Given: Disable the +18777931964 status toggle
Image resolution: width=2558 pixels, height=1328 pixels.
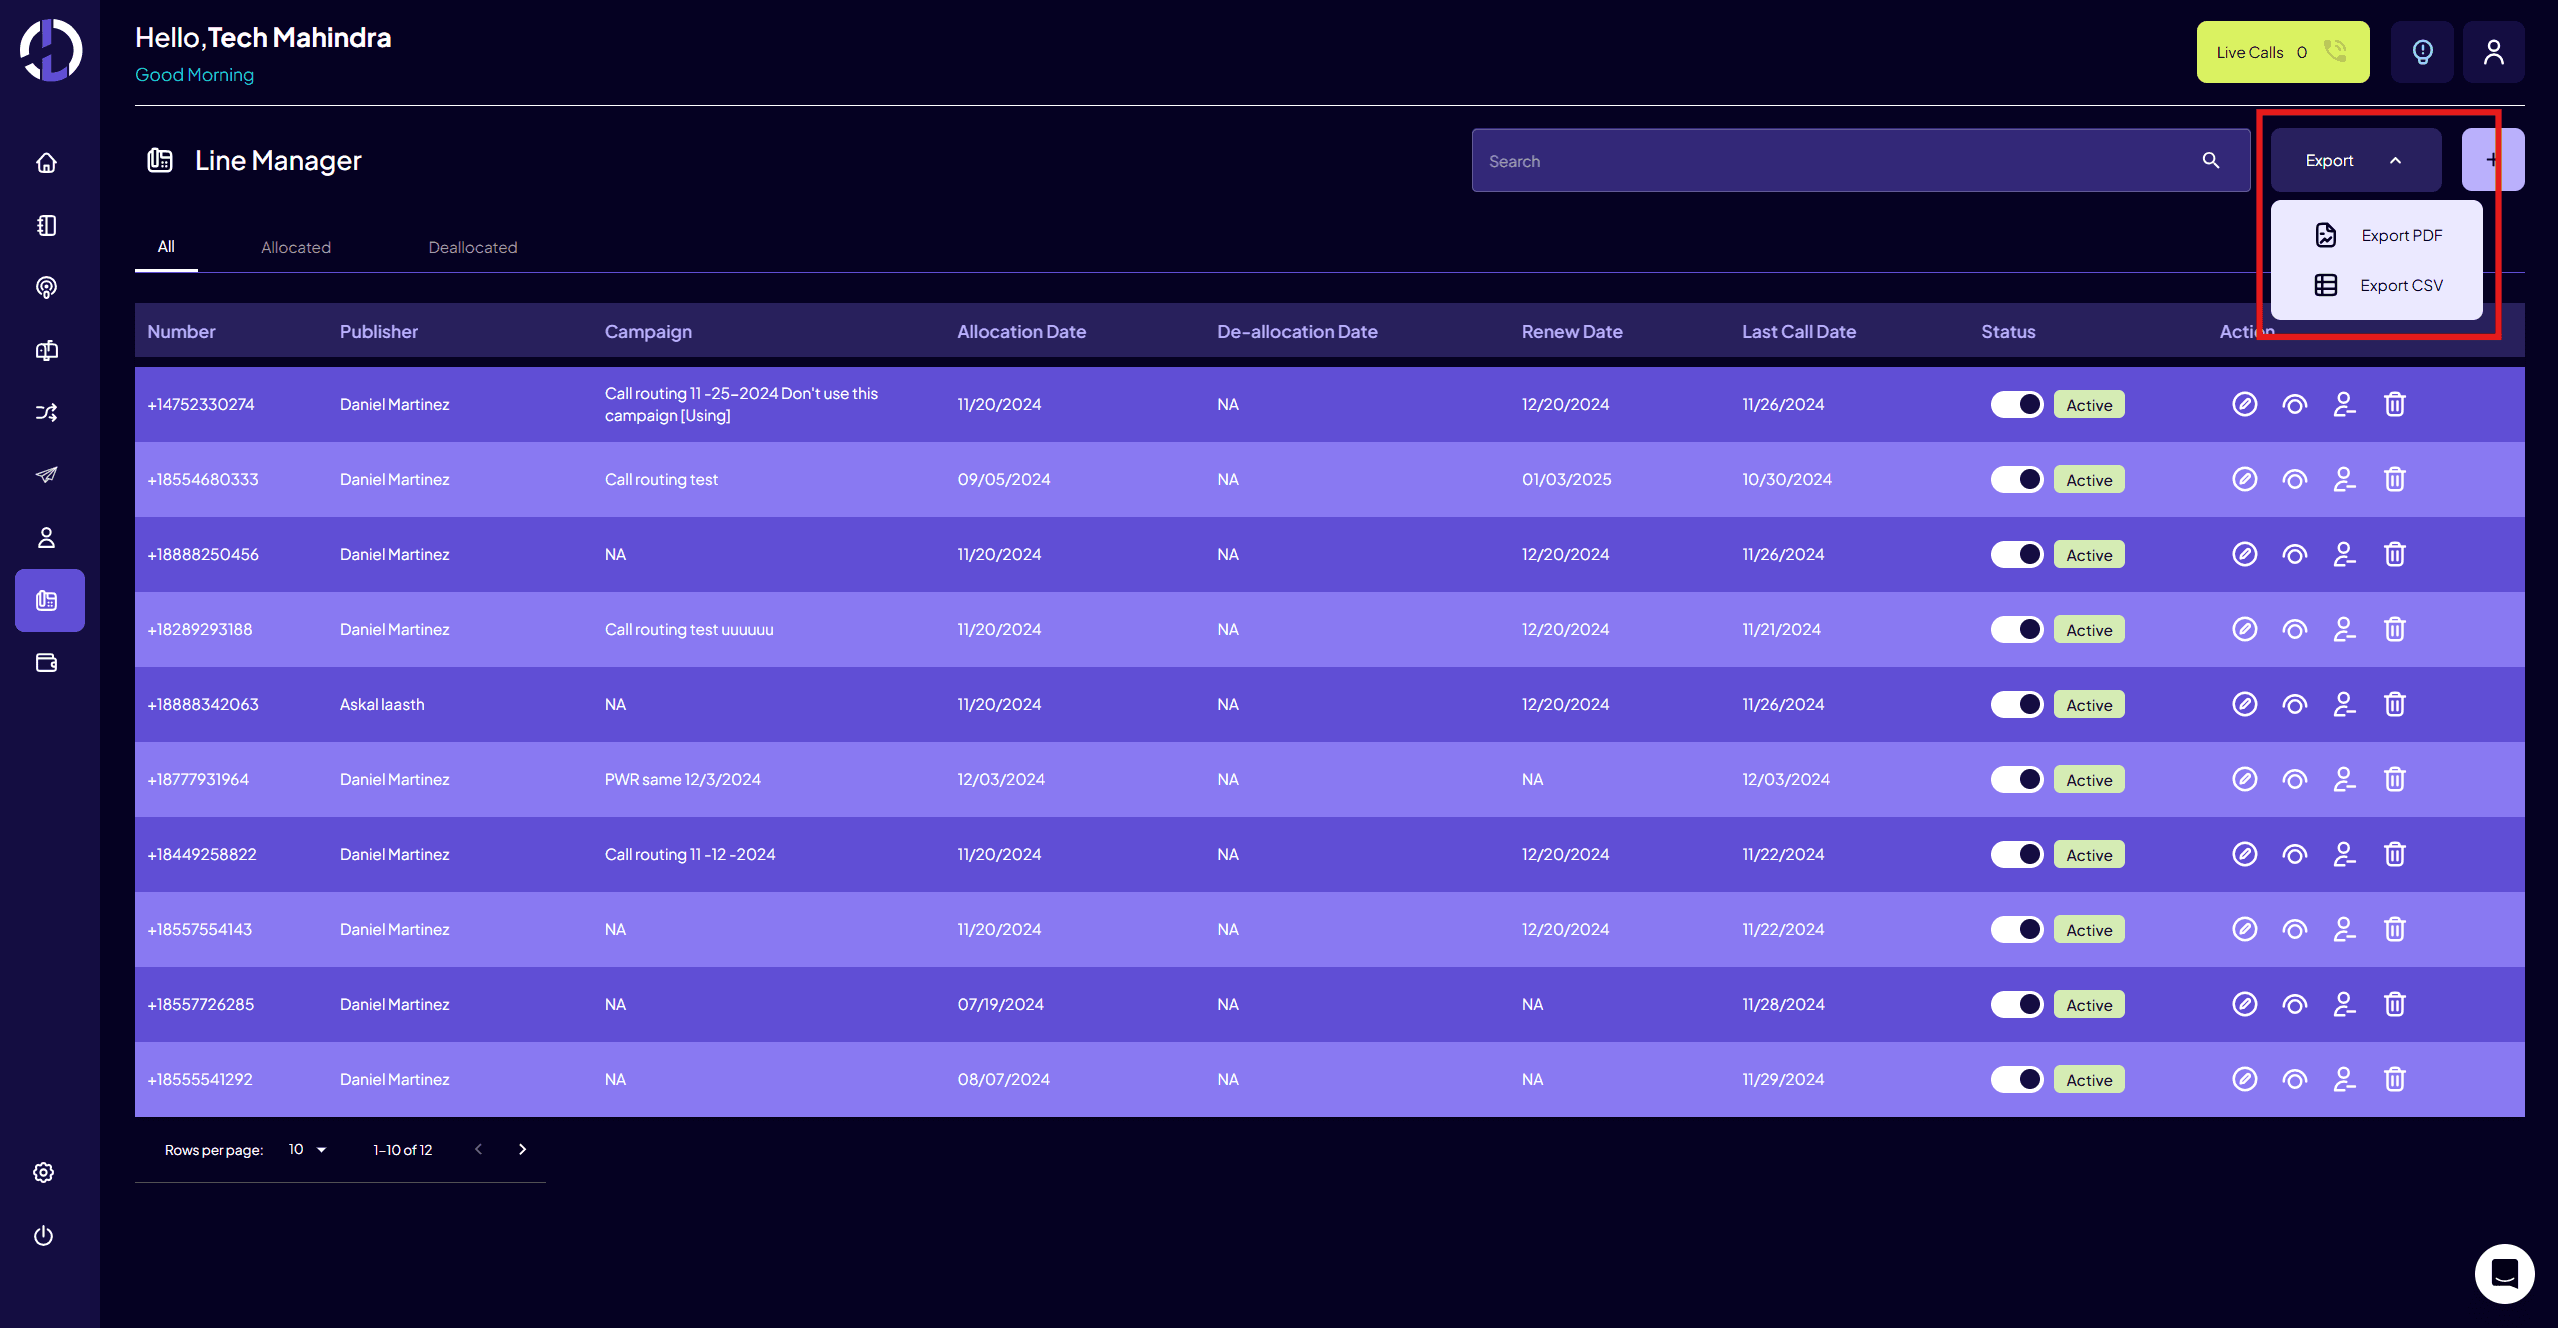Looking at the screenshot, I should [2016, 779].
